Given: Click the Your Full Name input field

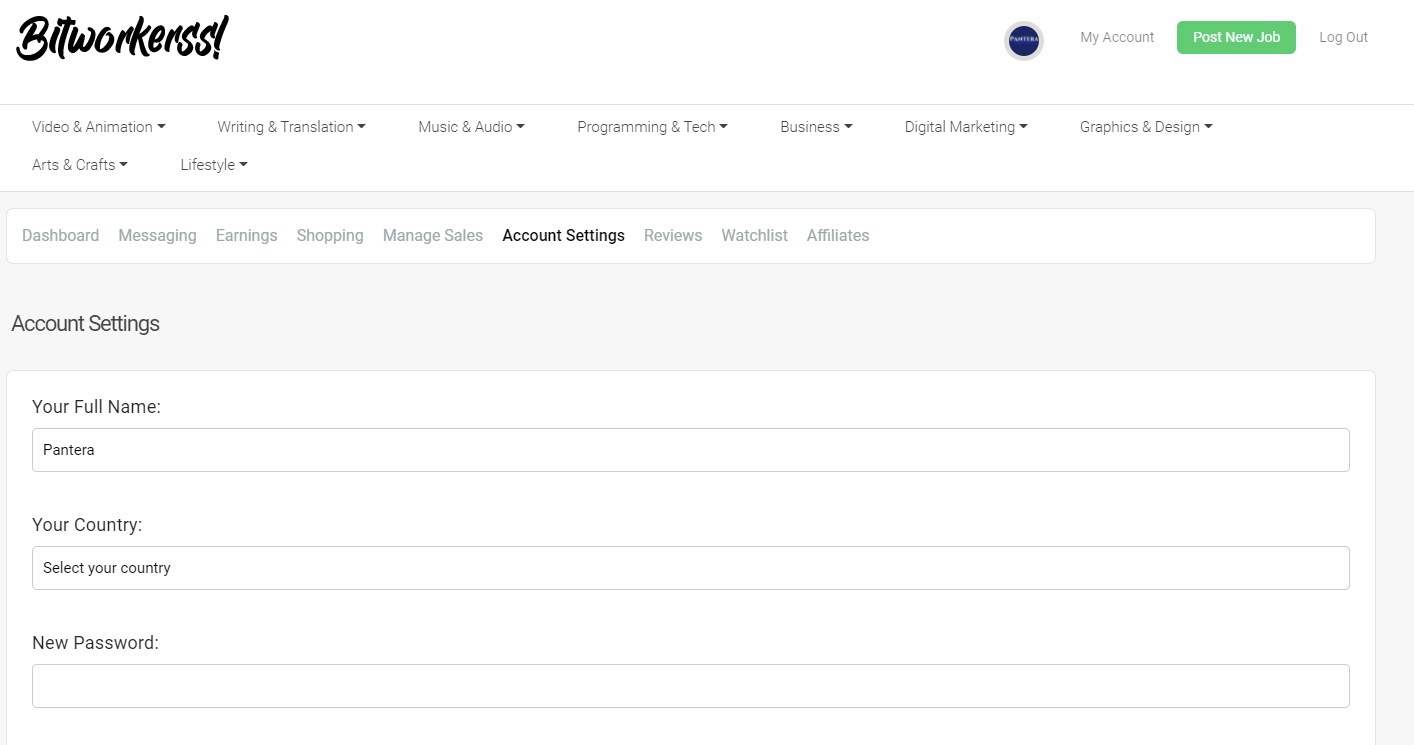Looking at the screenshot, I should tap(691, 450).
